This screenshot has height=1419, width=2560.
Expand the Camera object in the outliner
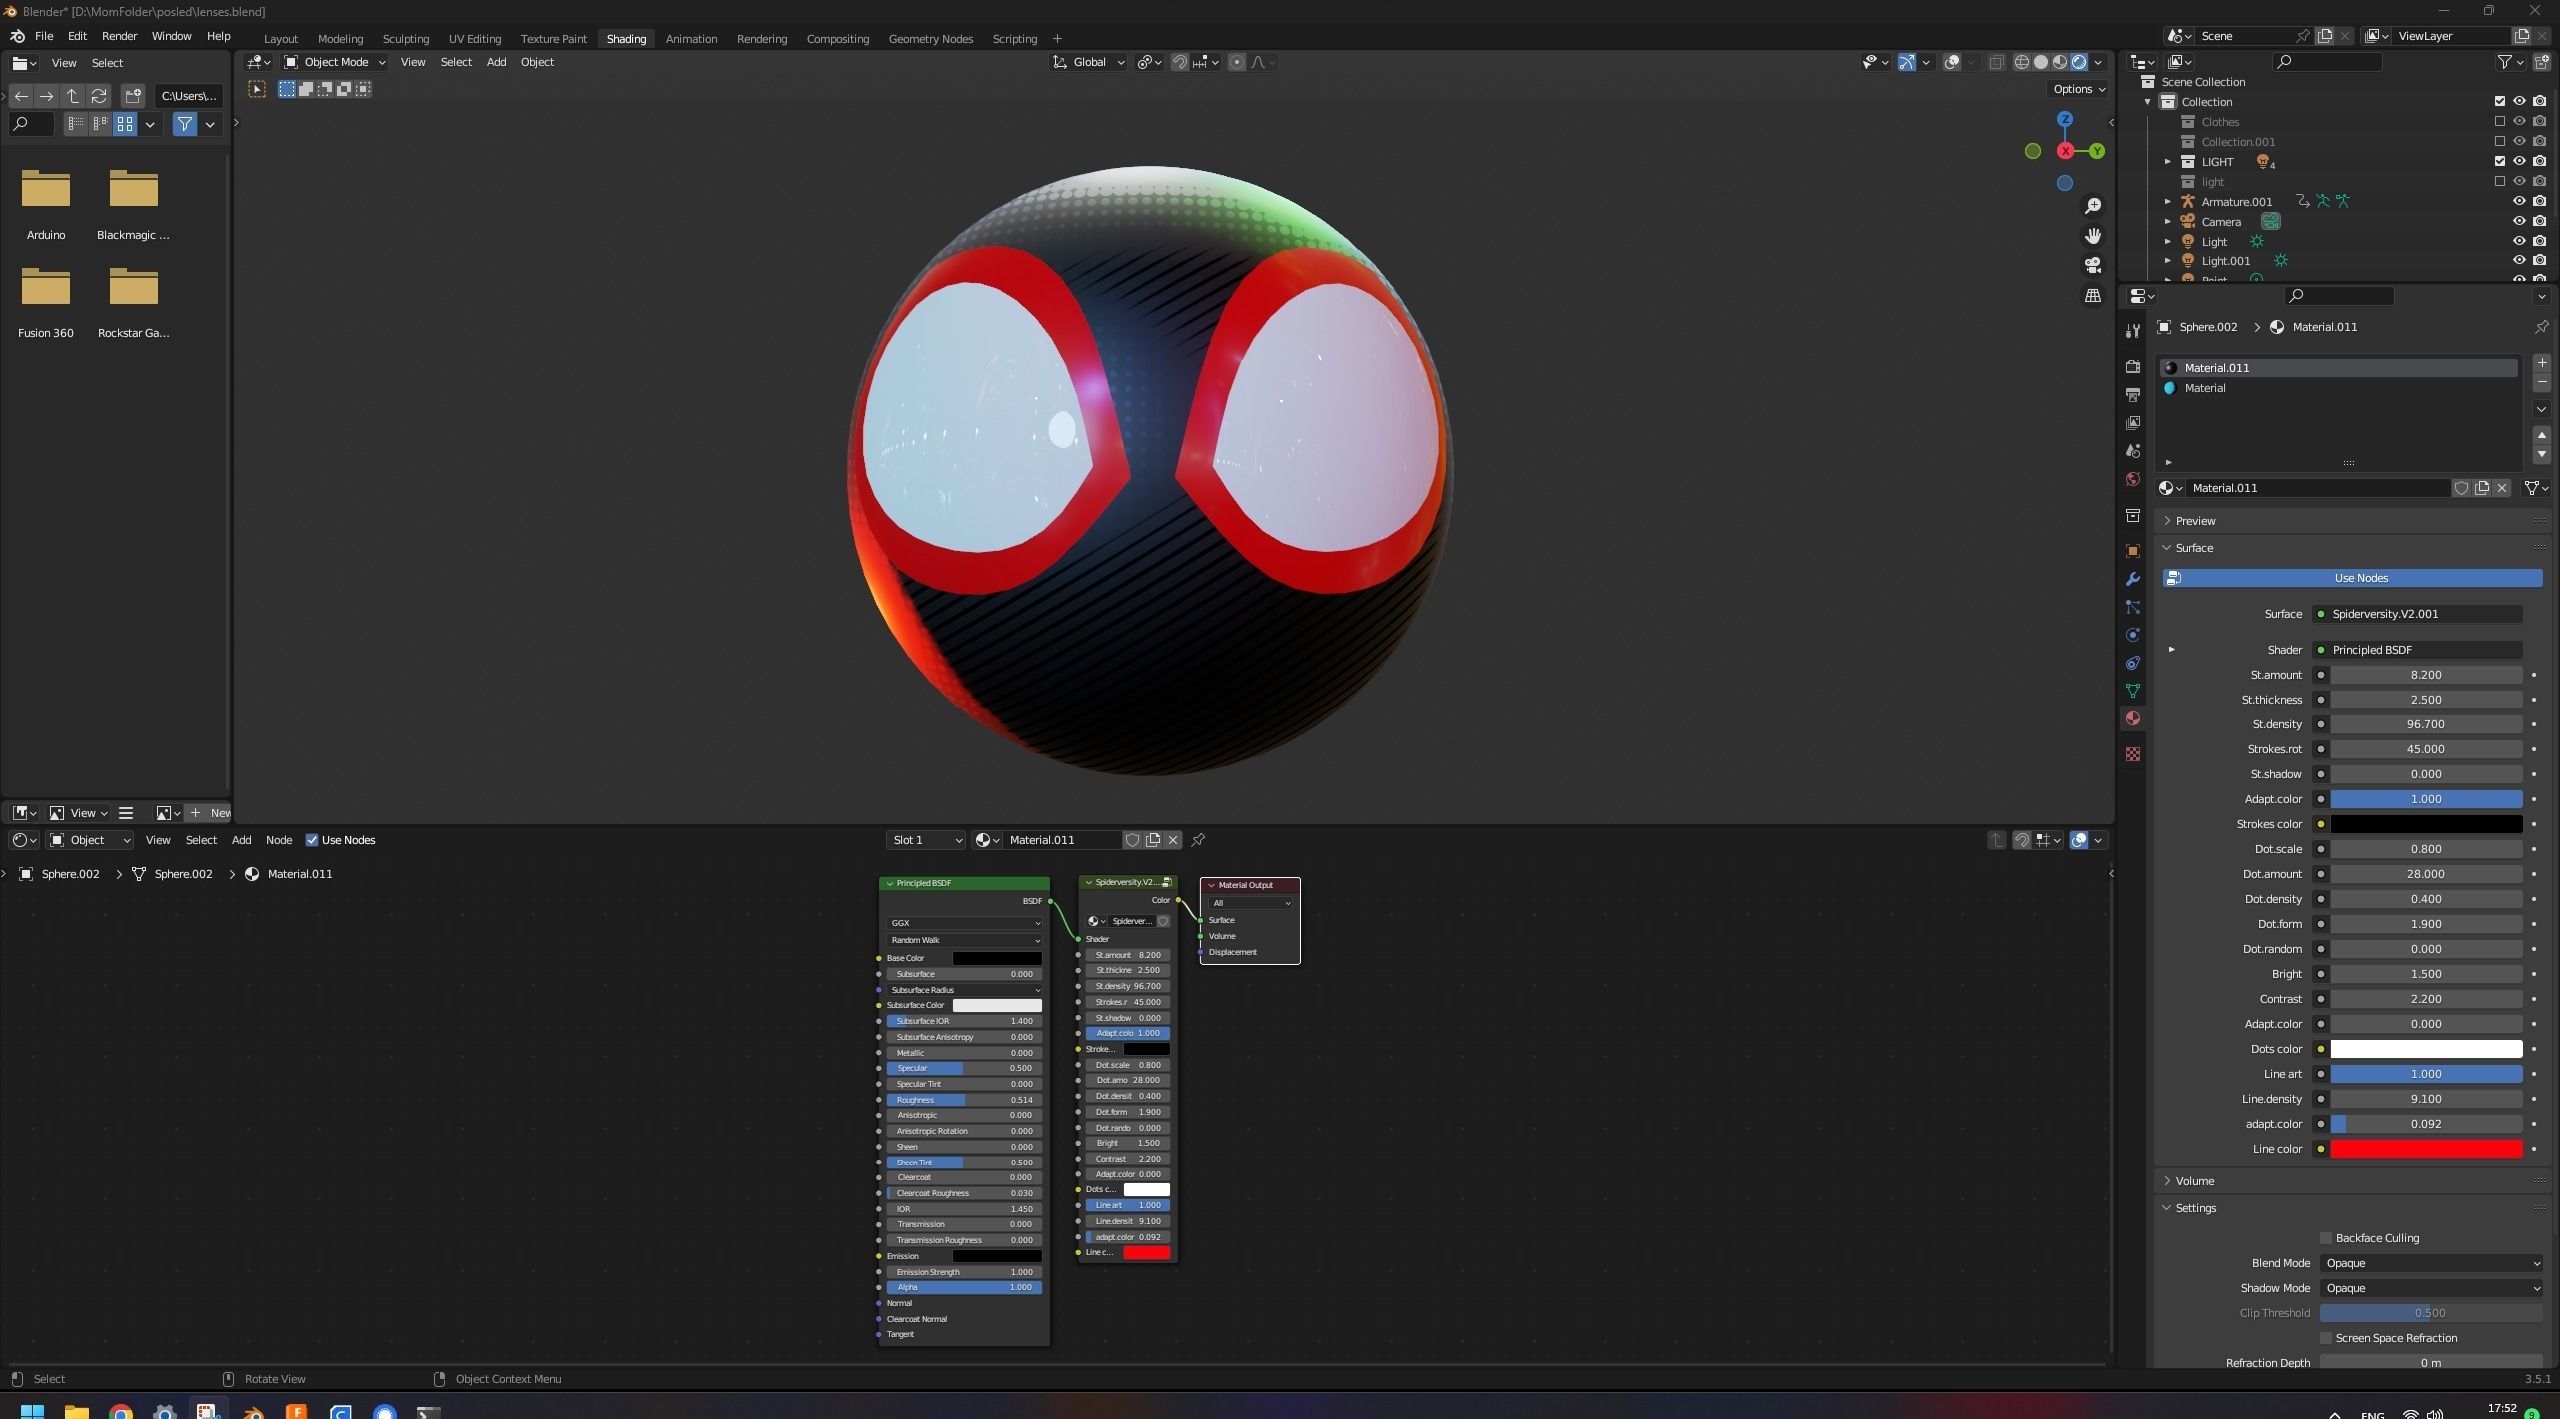(2167, 221)
